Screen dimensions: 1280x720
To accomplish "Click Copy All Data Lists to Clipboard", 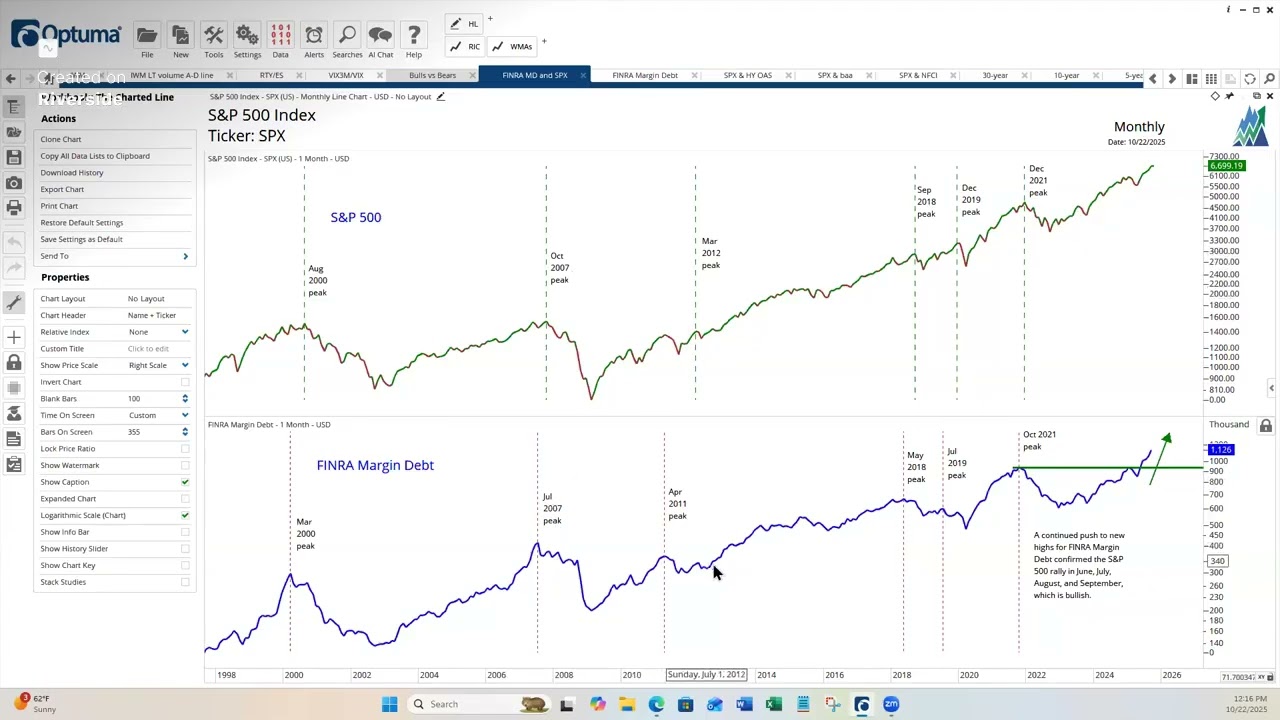I will 95,156.
